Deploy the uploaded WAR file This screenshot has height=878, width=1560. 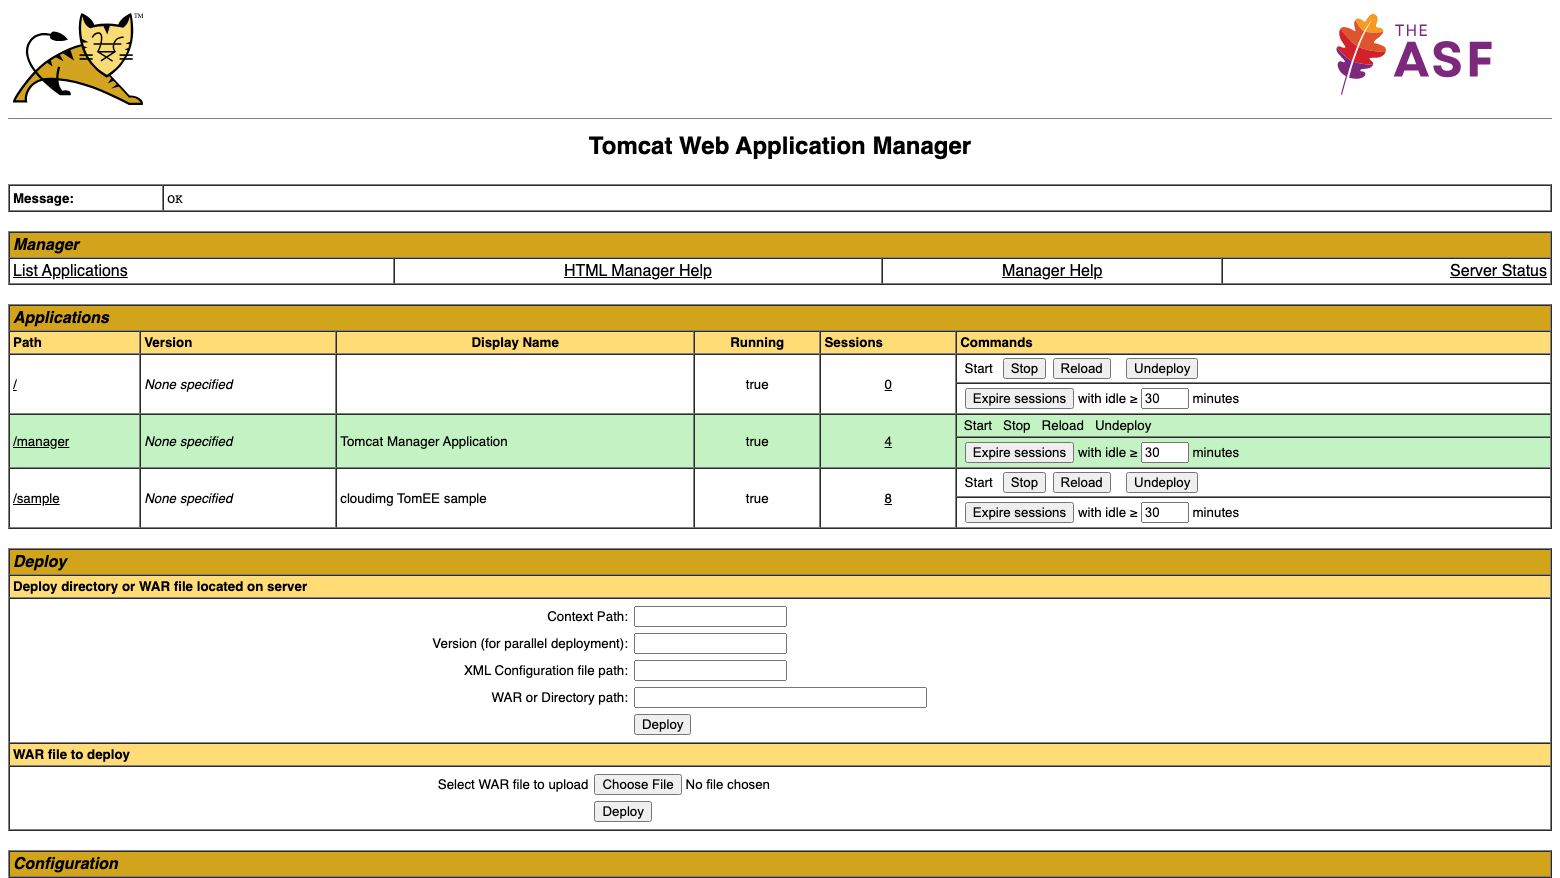point(623,812)
